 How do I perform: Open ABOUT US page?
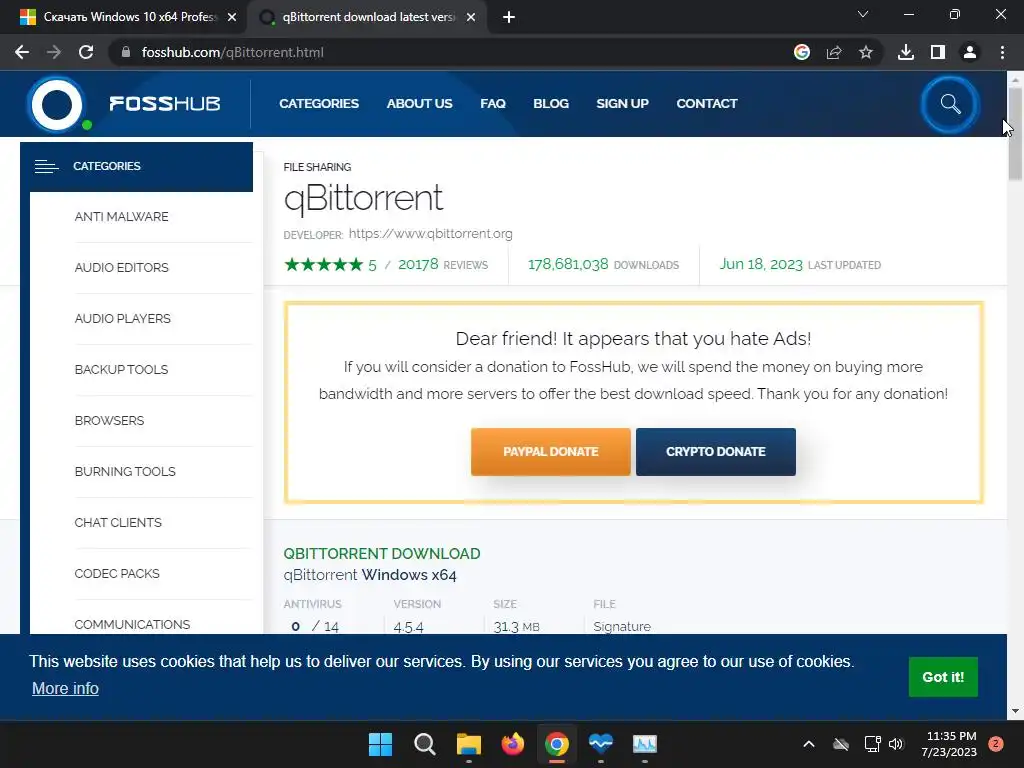(x=419, y=104)
